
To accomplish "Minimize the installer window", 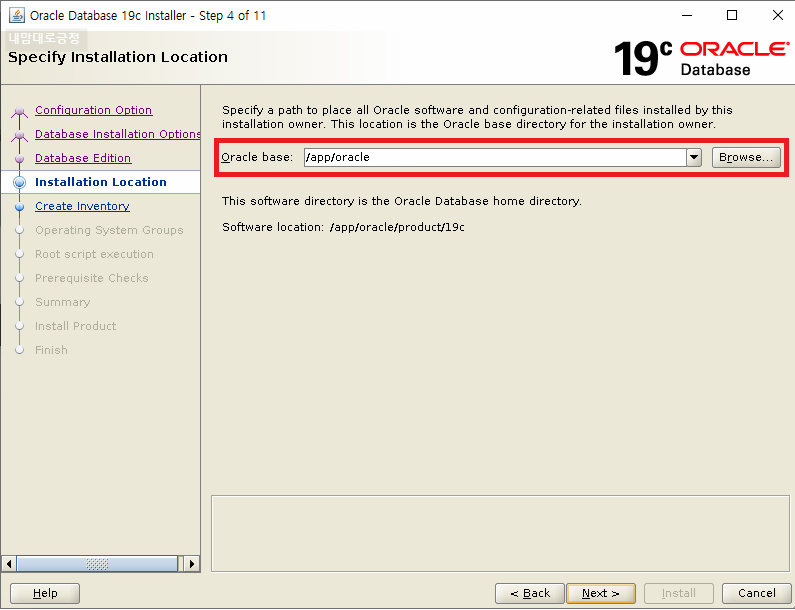I will click(x=687, y=15).
